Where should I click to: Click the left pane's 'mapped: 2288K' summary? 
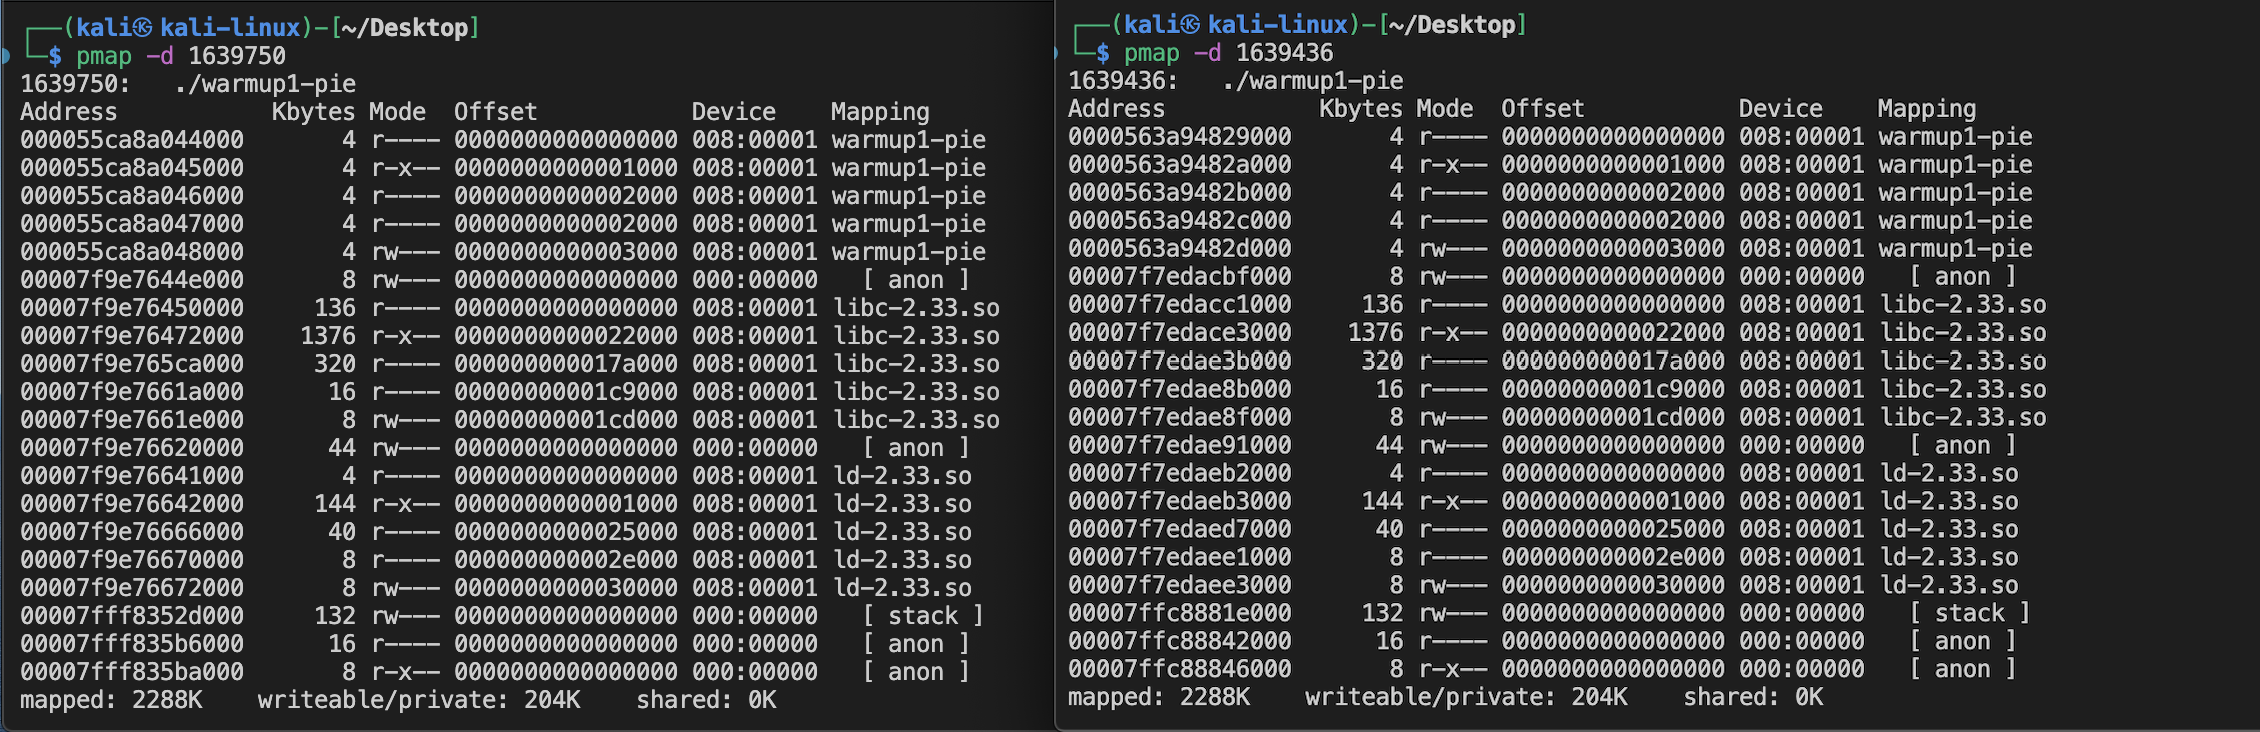click(111, 700)
